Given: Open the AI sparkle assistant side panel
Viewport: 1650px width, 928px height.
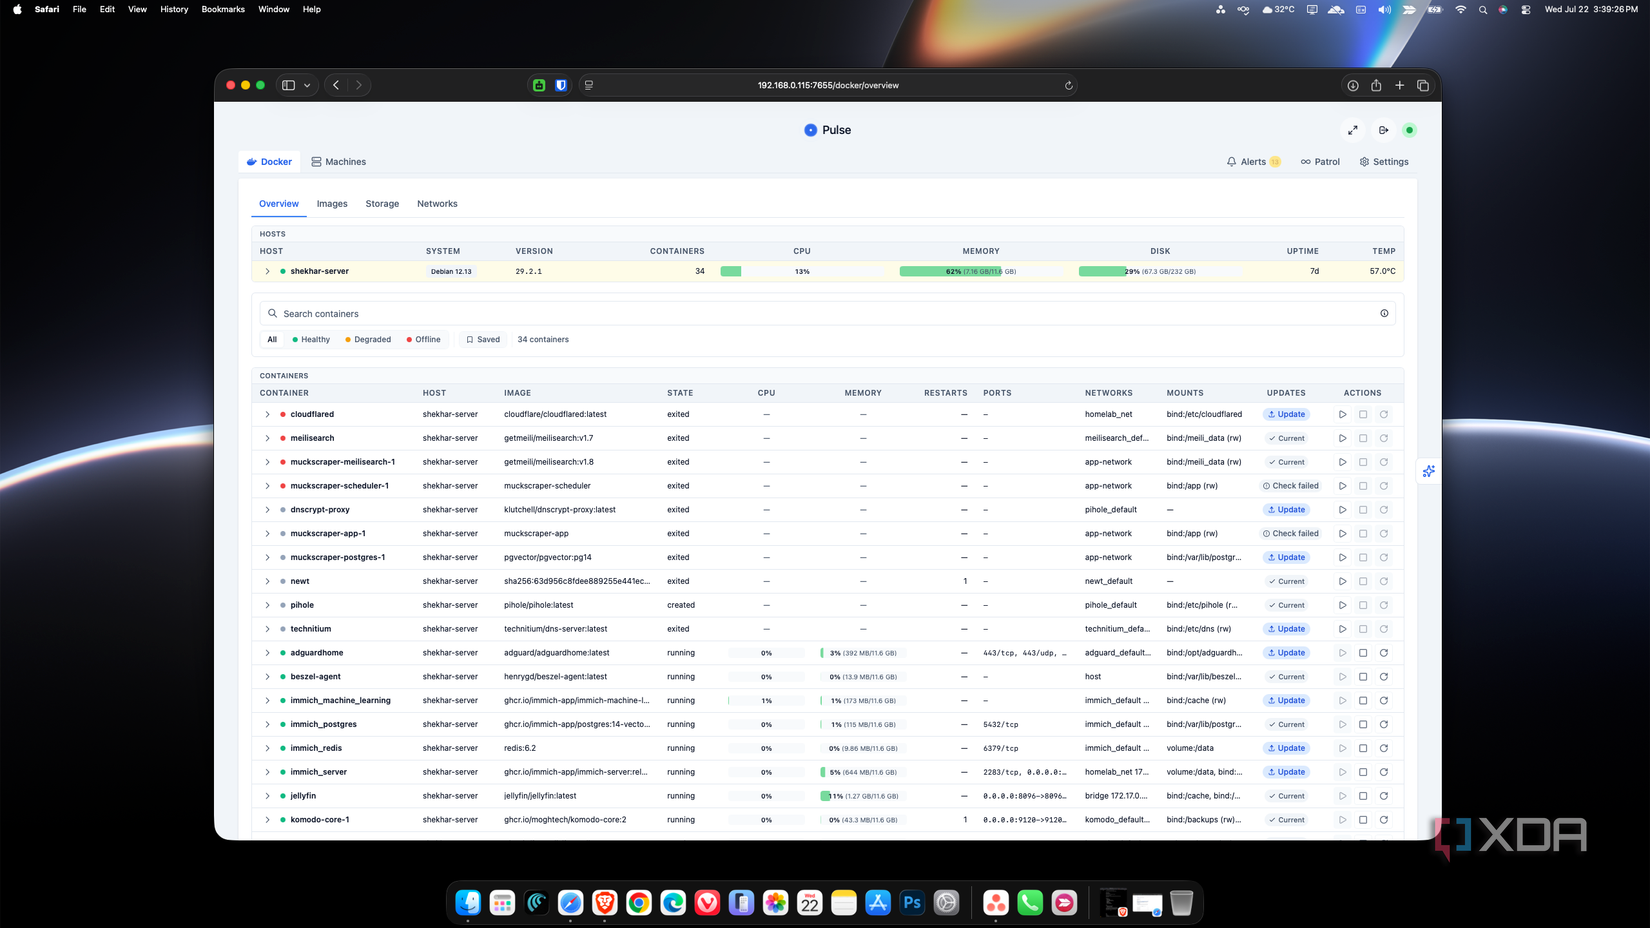Looking at the screenshot, I should click(x=1429, y=471).
